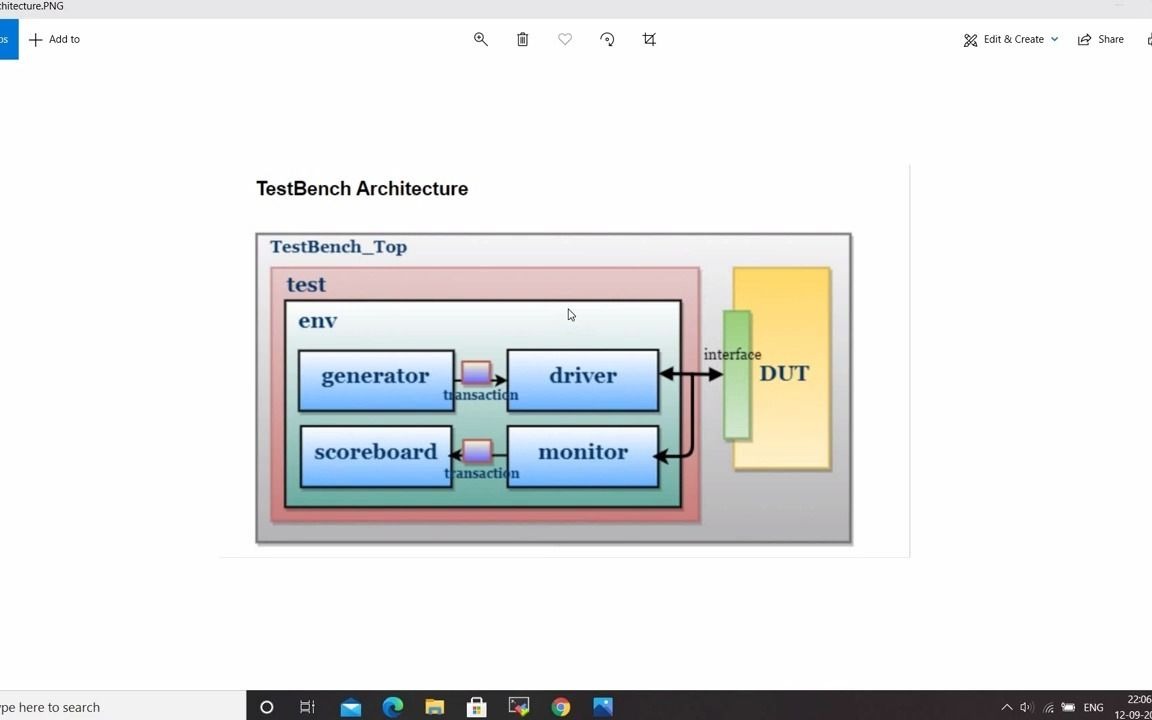Switch to Photos app taskbar icon

tap(602, 707)
